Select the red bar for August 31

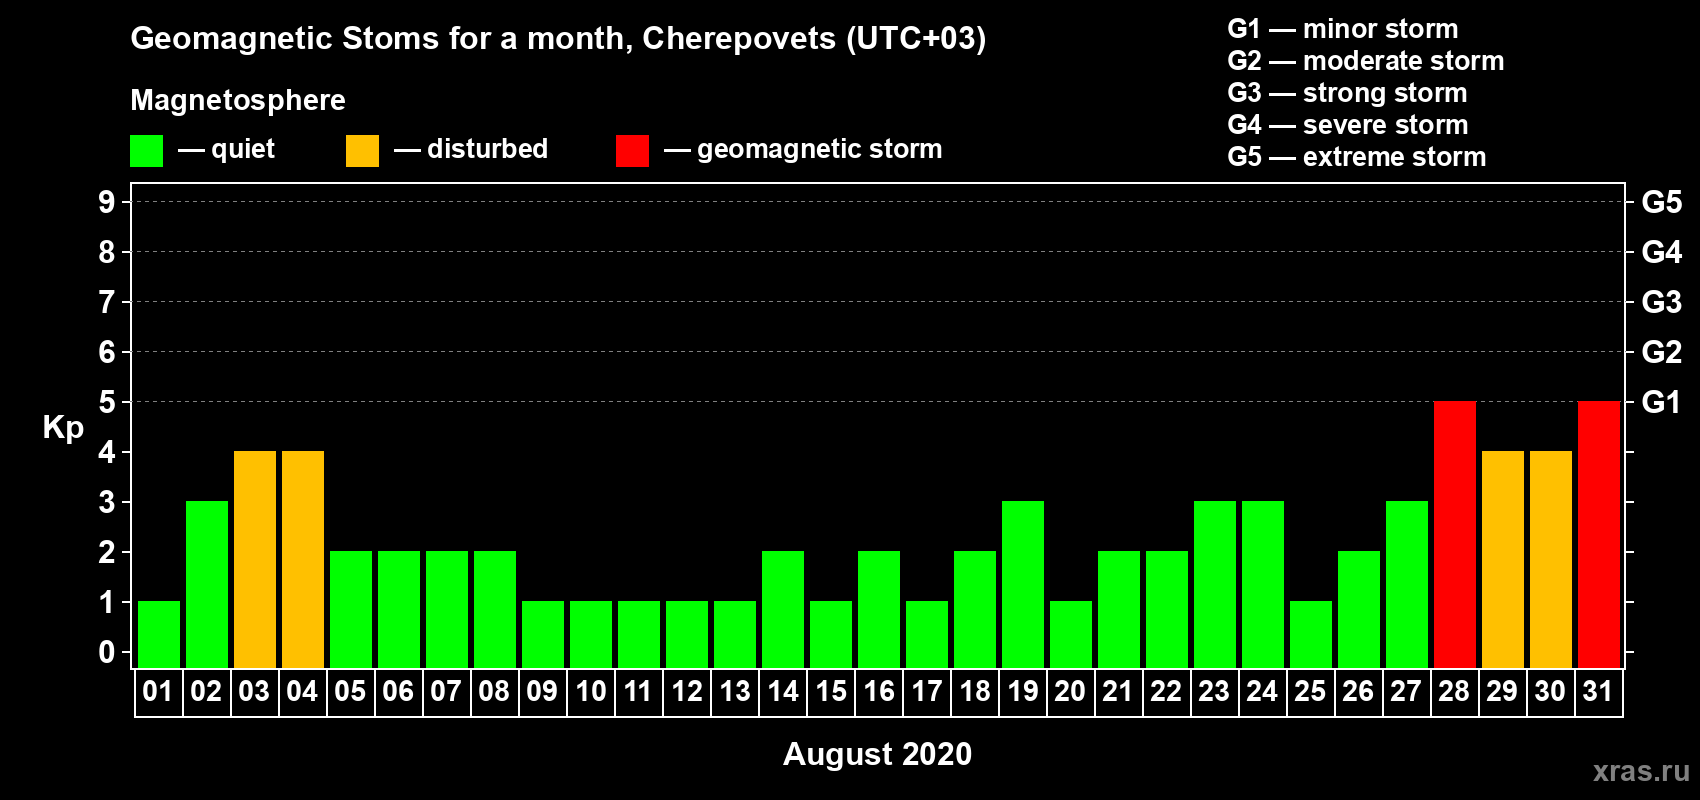pyautogui.click(x=1599, y=535)
